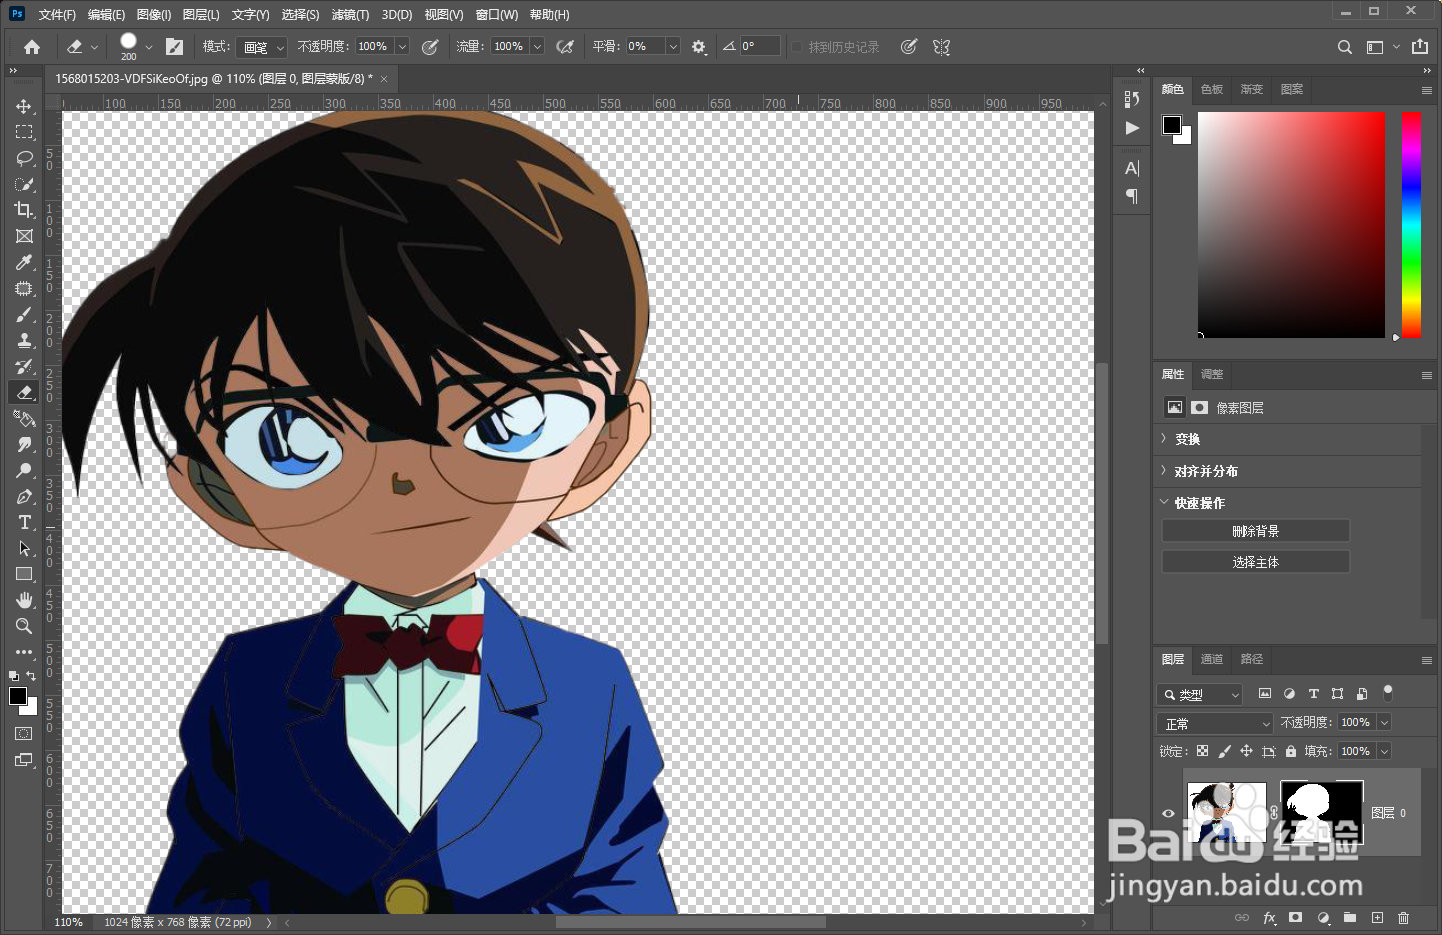Toggle visibility of 图层 0 layer
1442x935 pixels.
(1168, 813)
